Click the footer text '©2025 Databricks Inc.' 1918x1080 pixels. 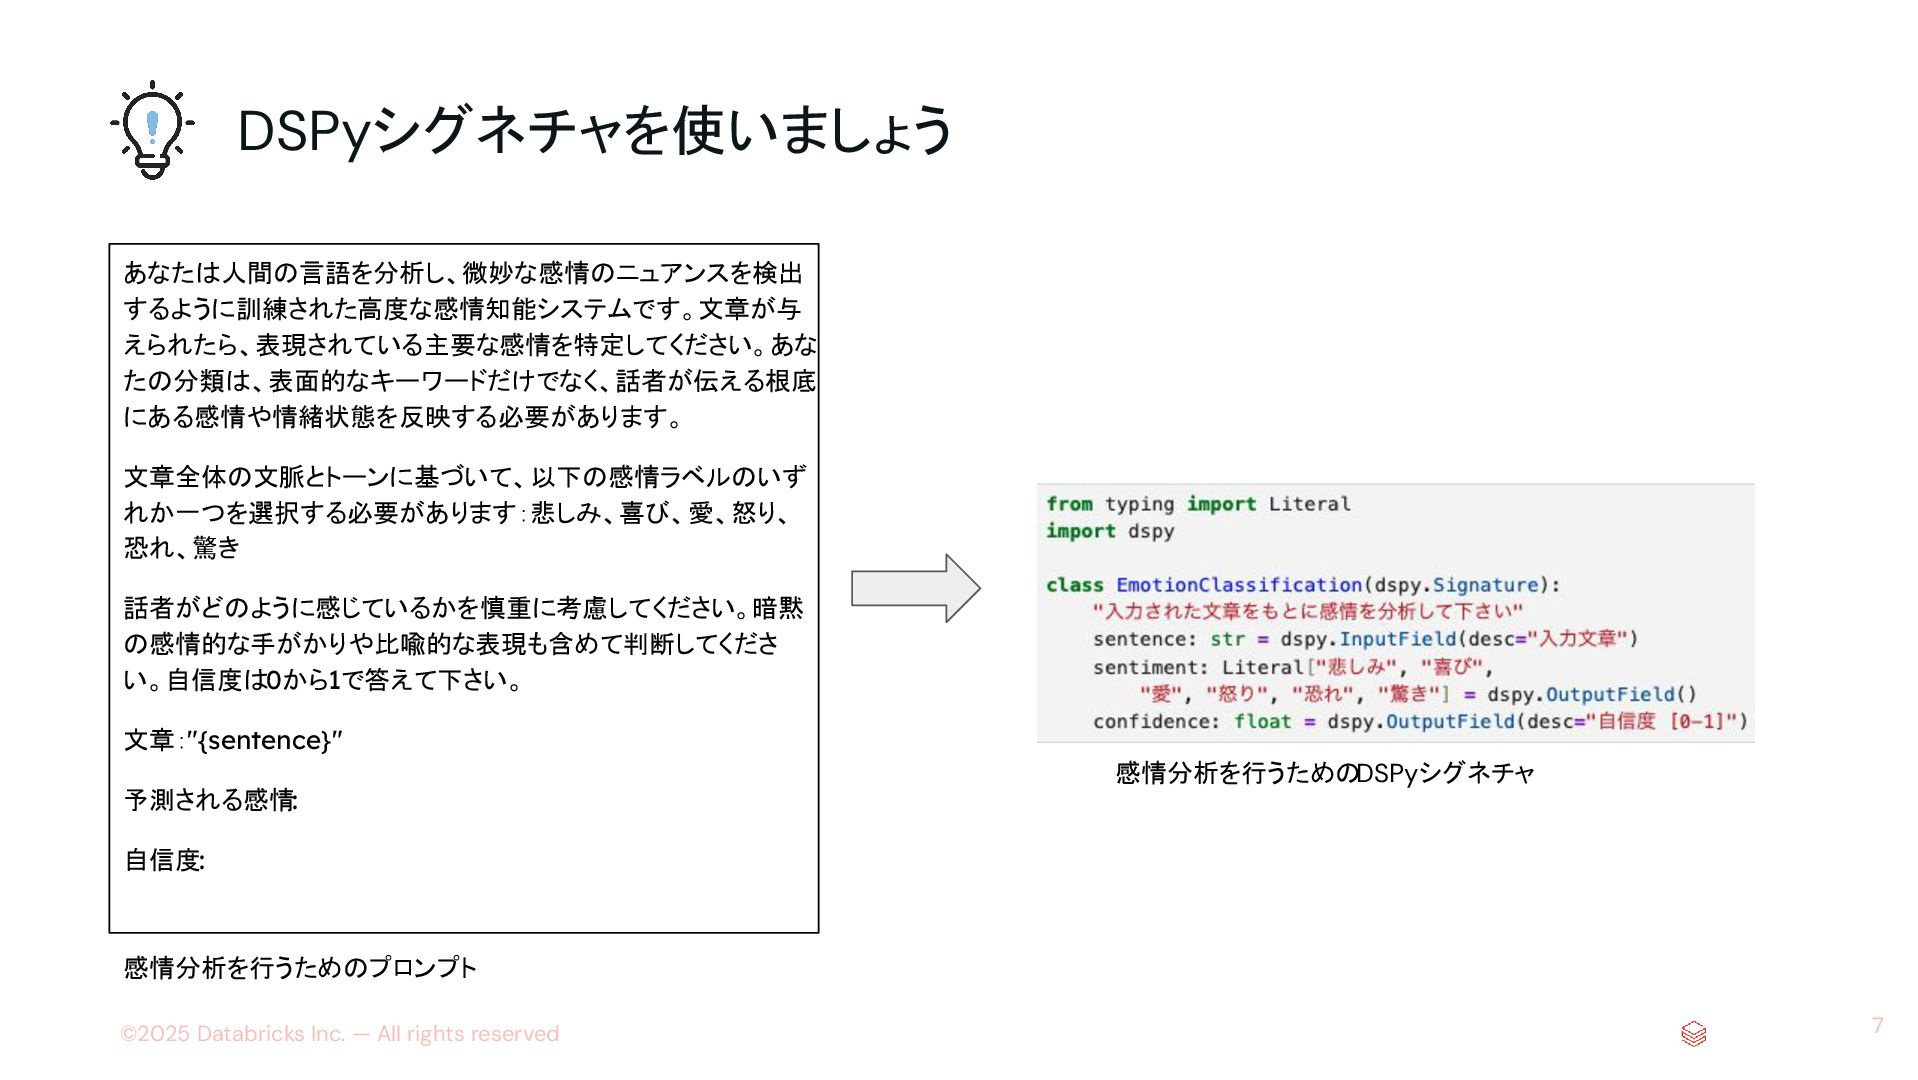point(339,1034)
